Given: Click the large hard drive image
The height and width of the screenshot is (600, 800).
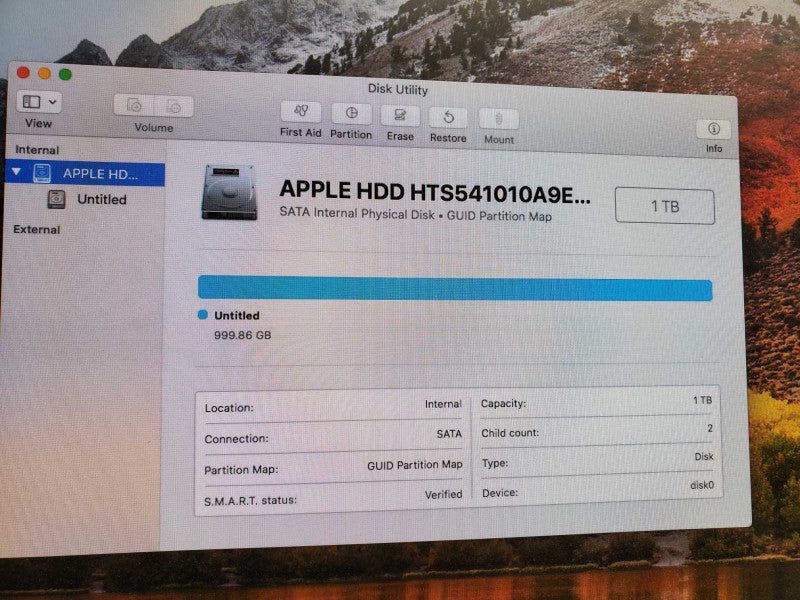Looking at the screenshot, I should (229, 192).
